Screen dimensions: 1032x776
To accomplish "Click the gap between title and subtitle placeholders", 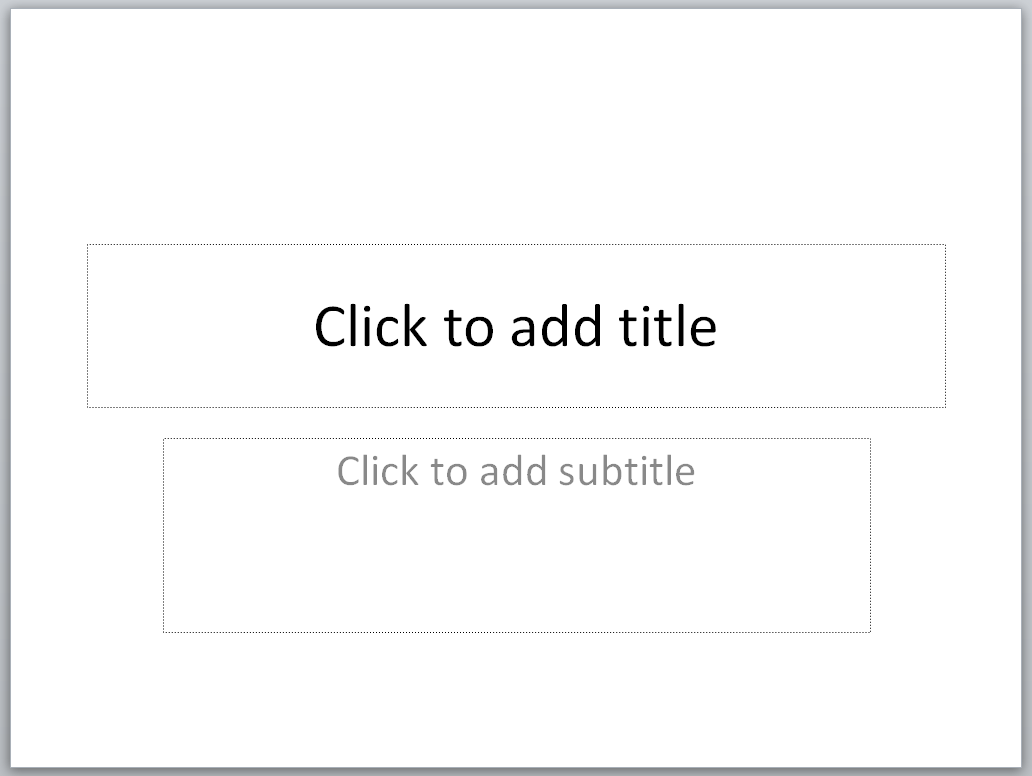I will coord(515,422).
